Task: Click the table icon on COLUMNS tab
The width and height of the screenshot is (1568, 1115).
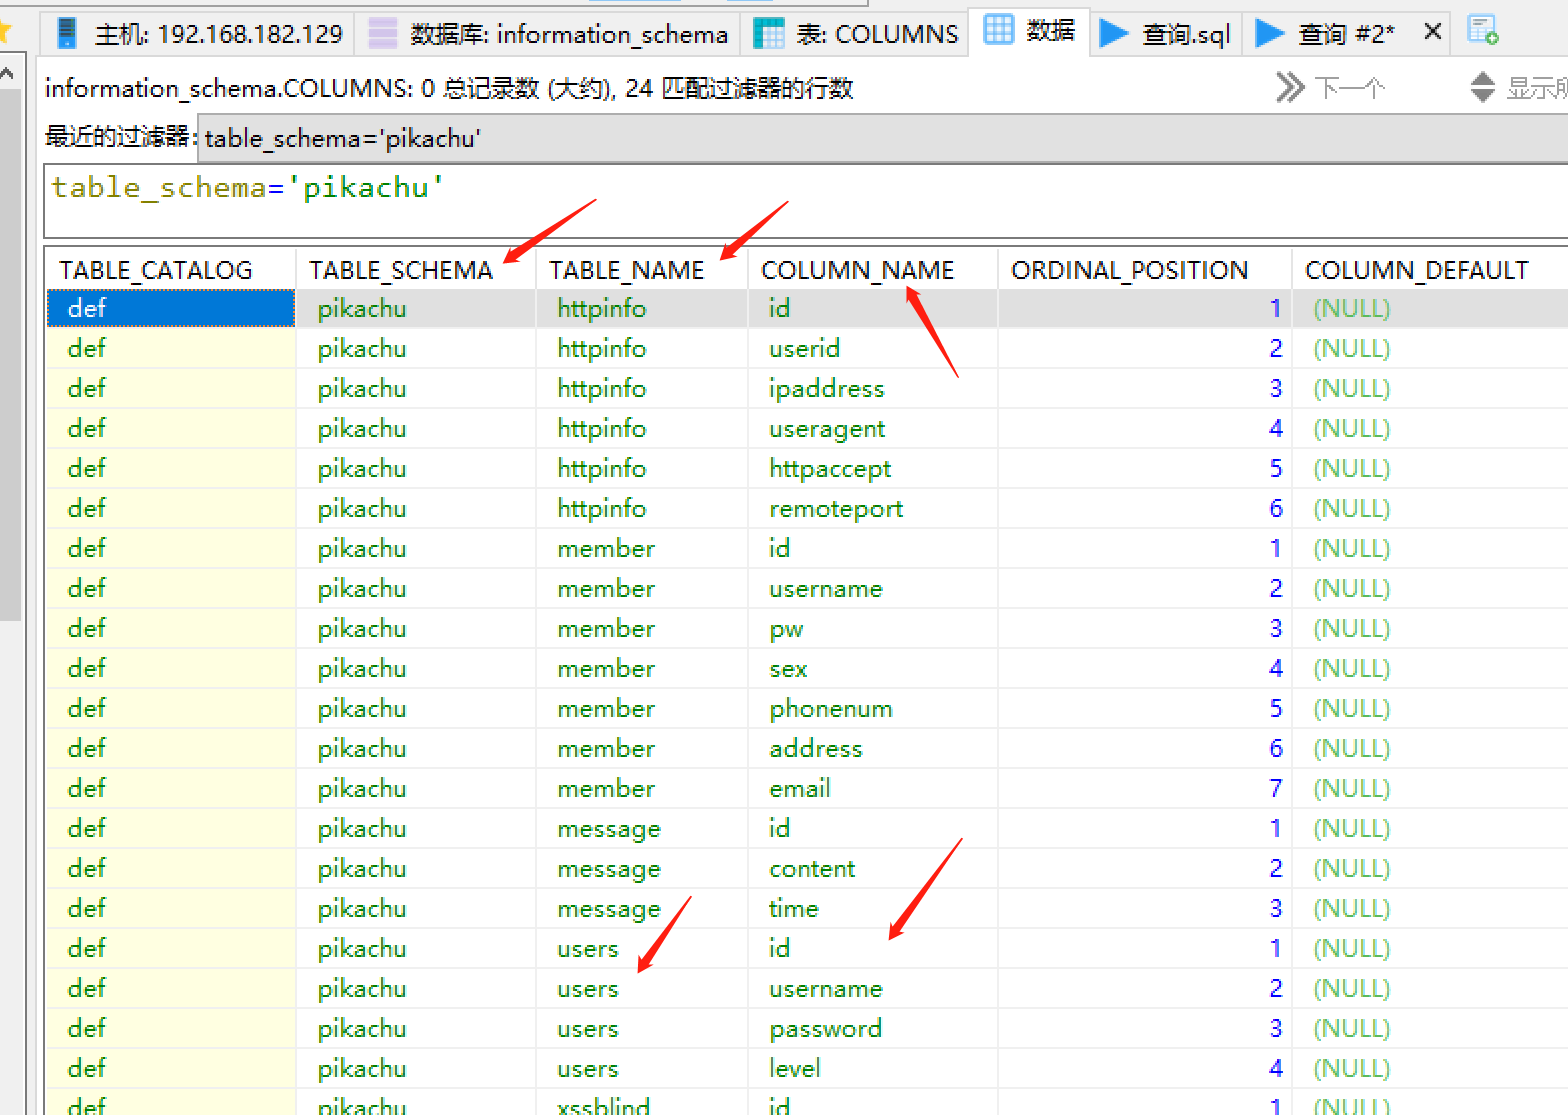Action: click(x=768, y=33)
